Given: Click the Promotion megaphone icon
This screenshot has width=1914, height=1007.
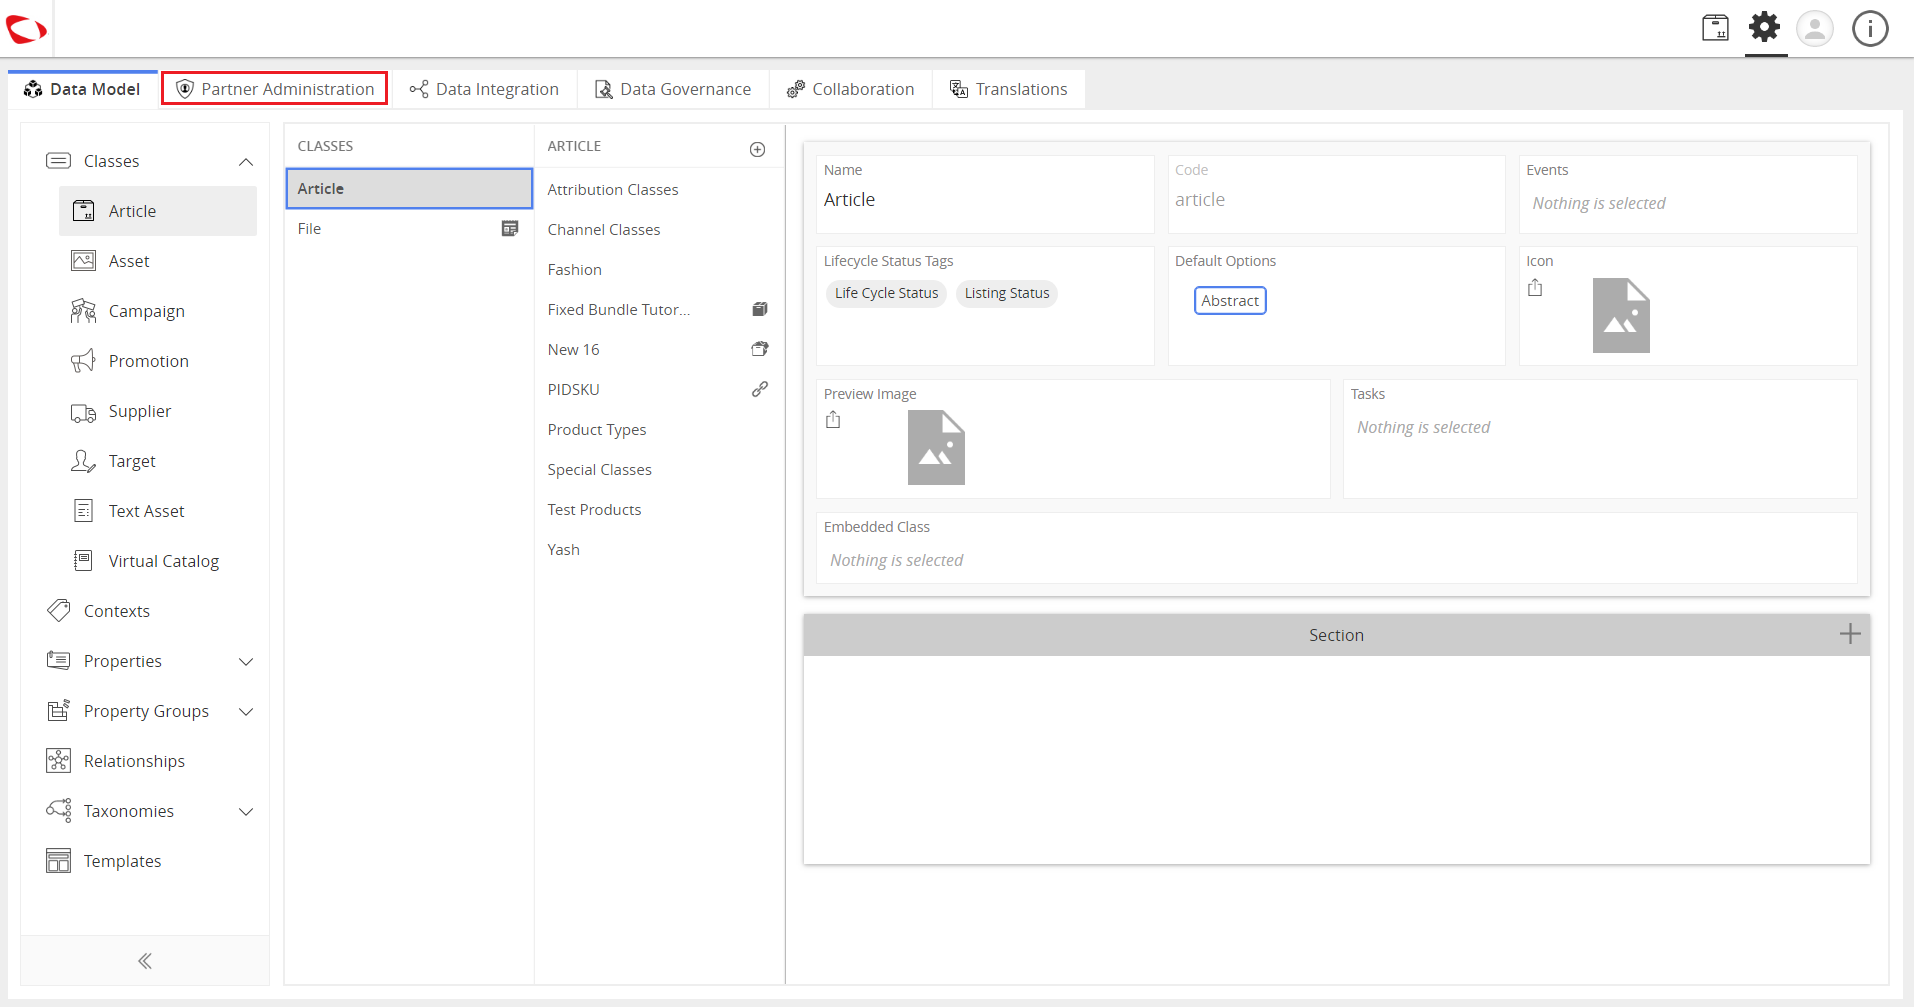Looking at the screenshot, I should pyautogui.click(x=84, y=361).
